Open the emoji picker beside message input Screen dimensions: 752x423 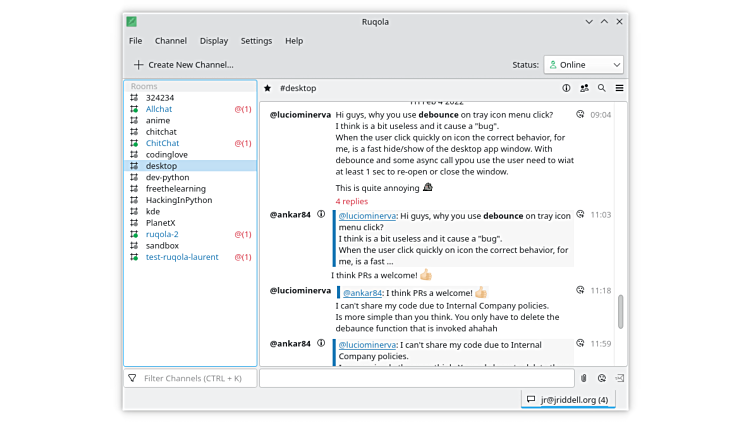point(602,378)
